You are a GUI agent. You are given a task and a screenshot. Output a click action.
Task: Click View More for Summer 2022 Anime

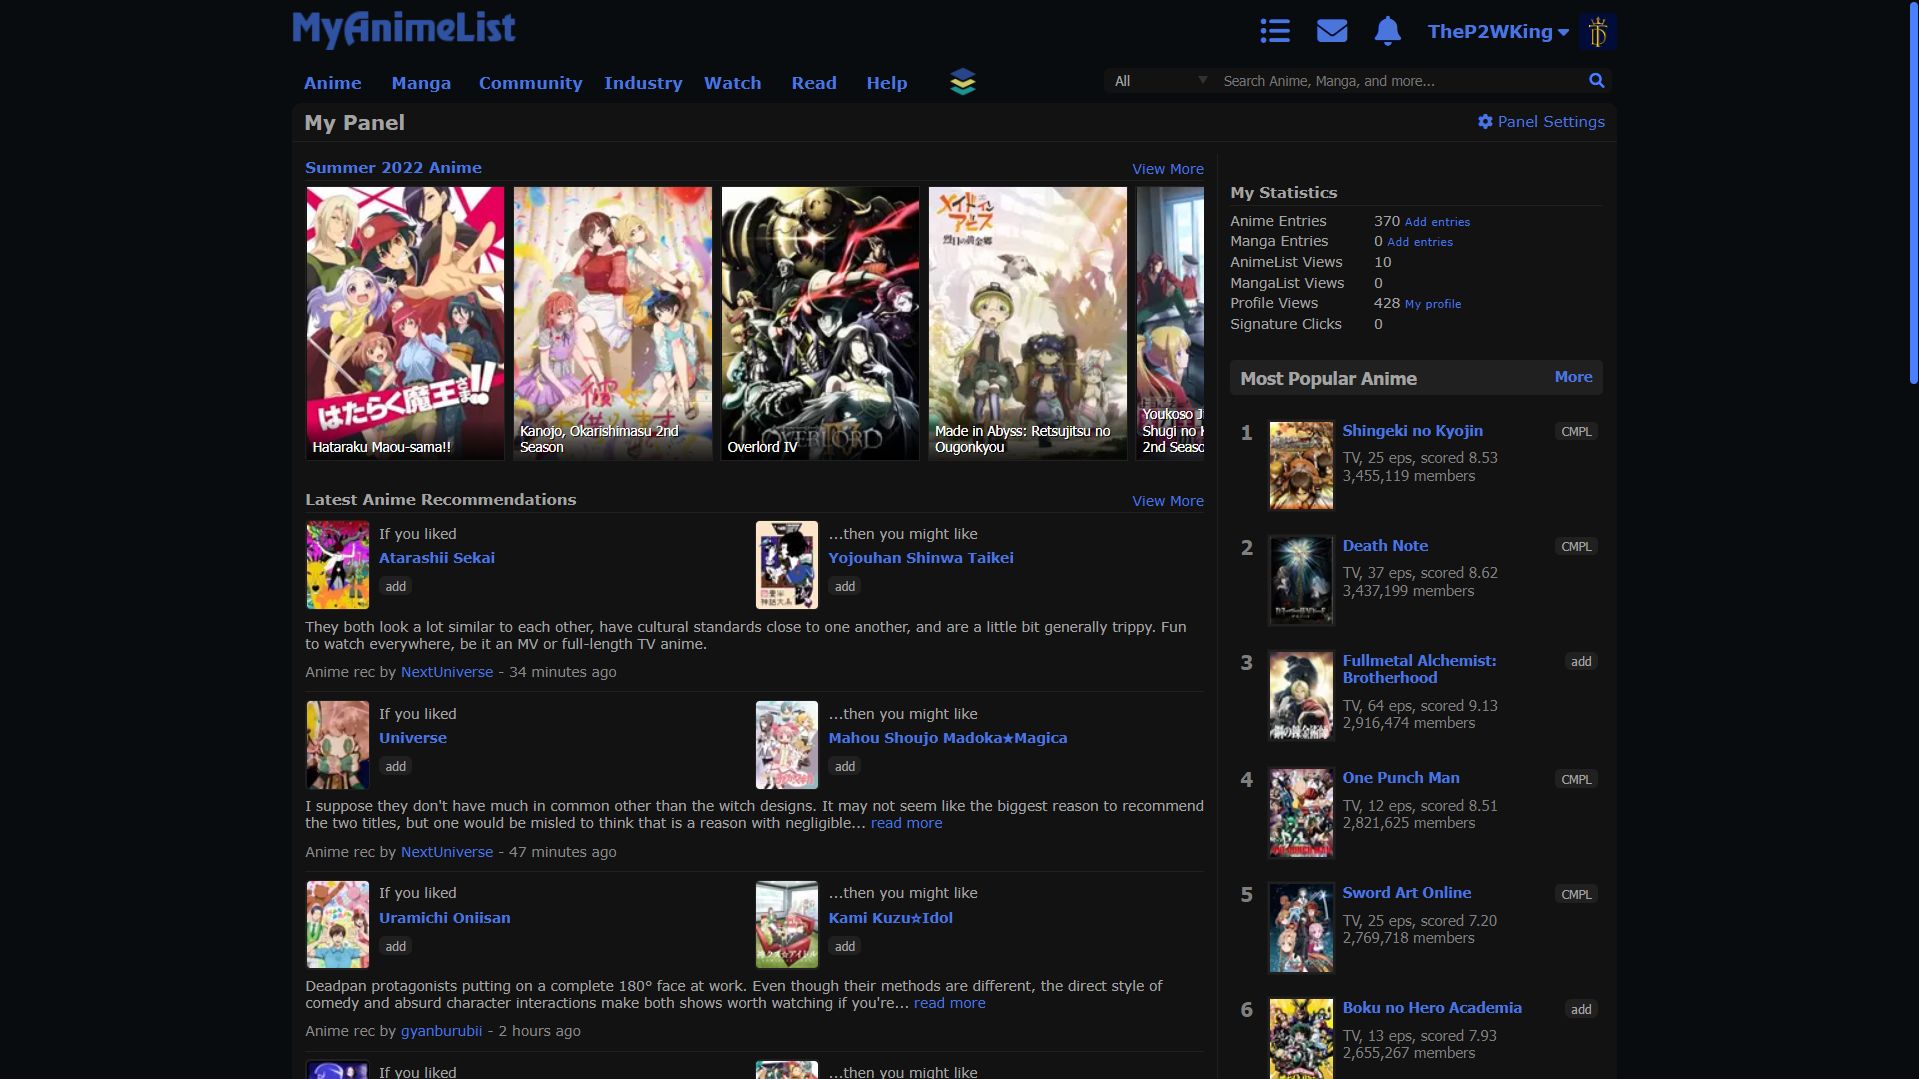click(x=1167, y=169)
